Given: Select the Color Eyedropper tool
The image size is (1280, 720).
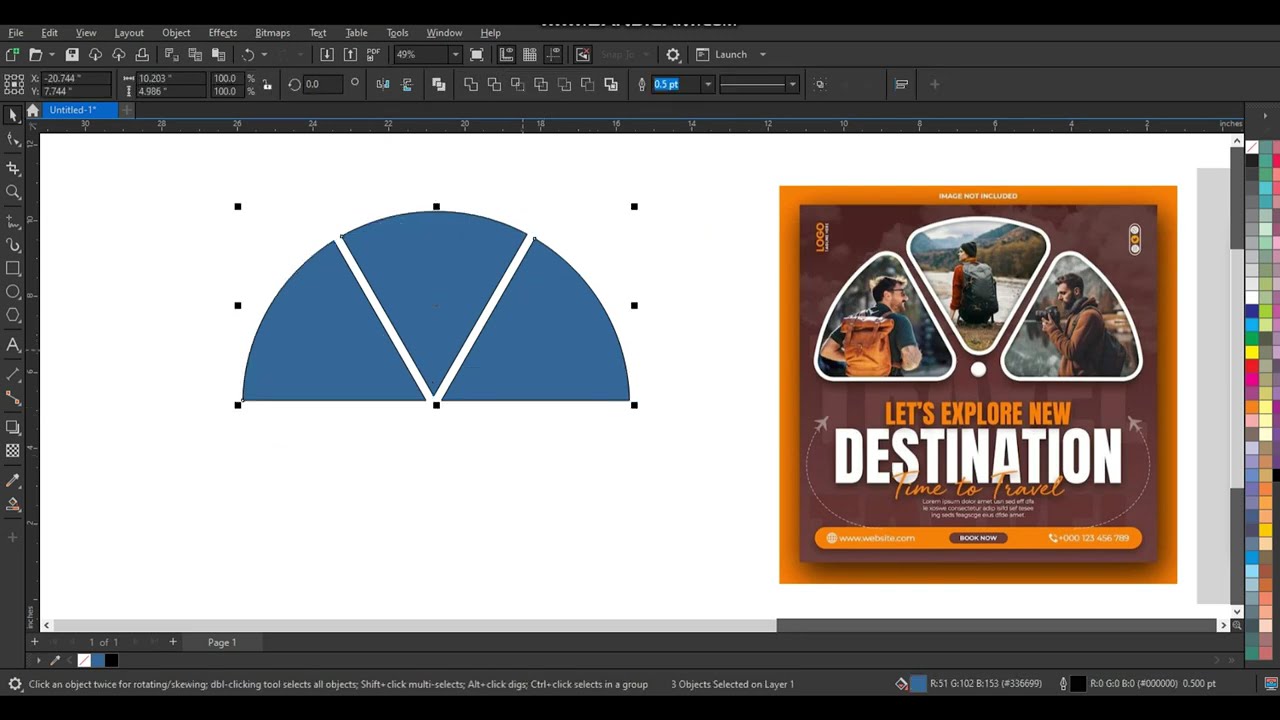Looking at the screenshot, I should pyautogui.click(x=13, y=480).
